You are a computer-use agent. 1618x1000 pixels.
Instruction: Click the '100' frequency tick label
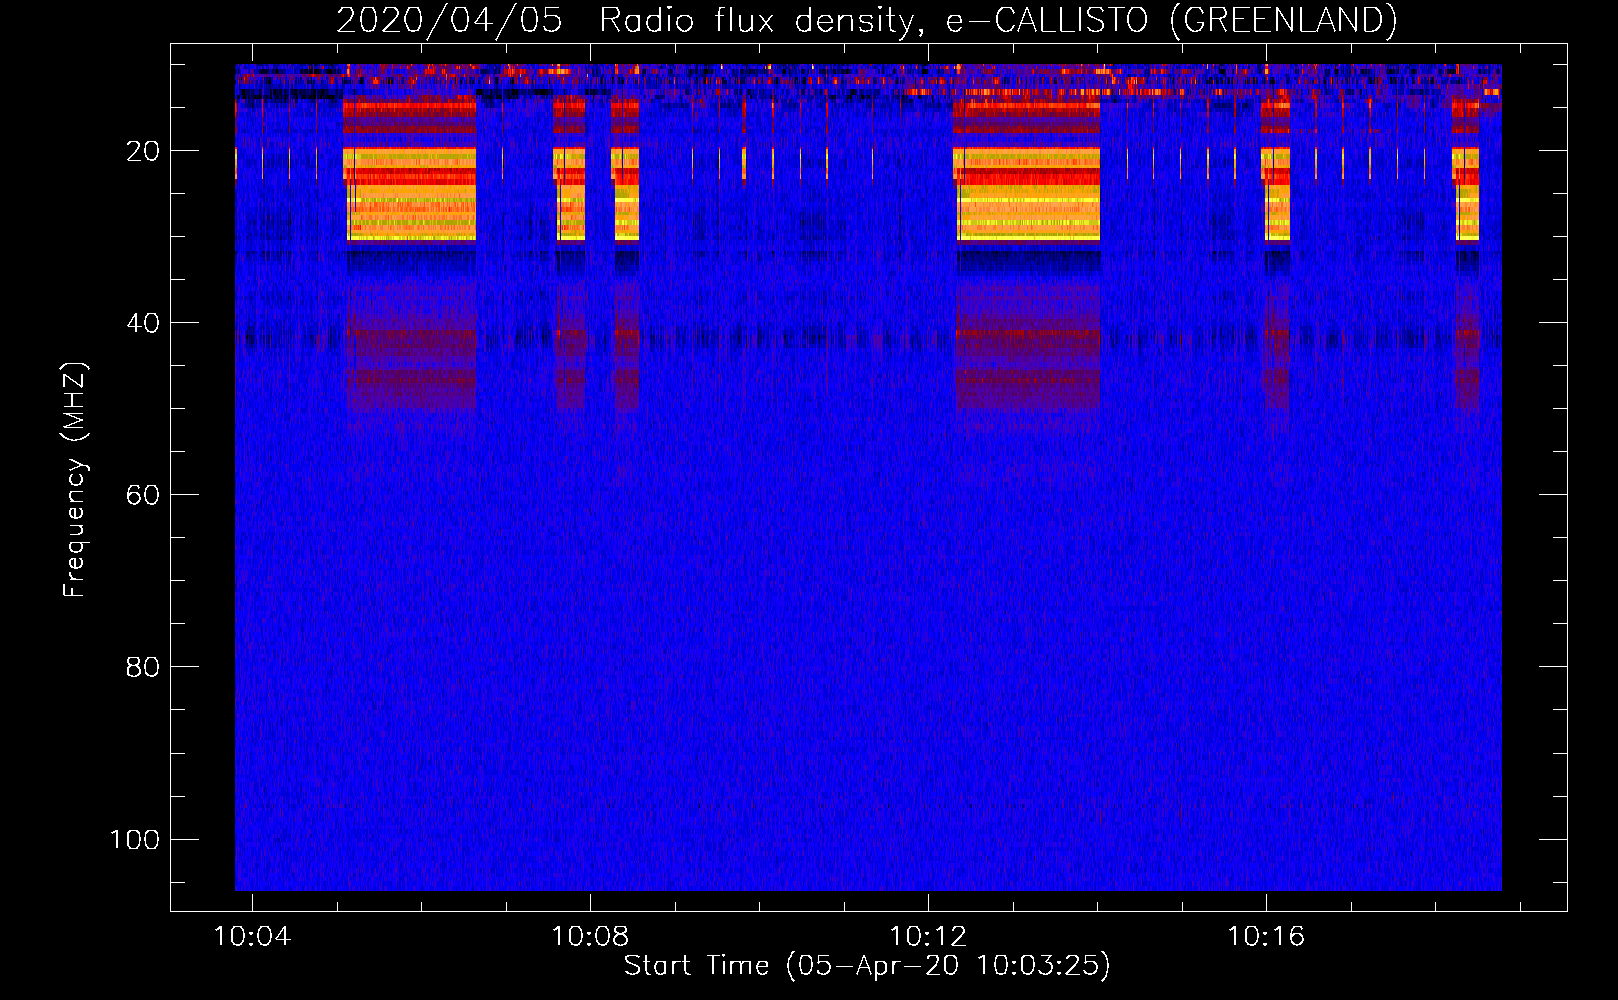[135, 839]
